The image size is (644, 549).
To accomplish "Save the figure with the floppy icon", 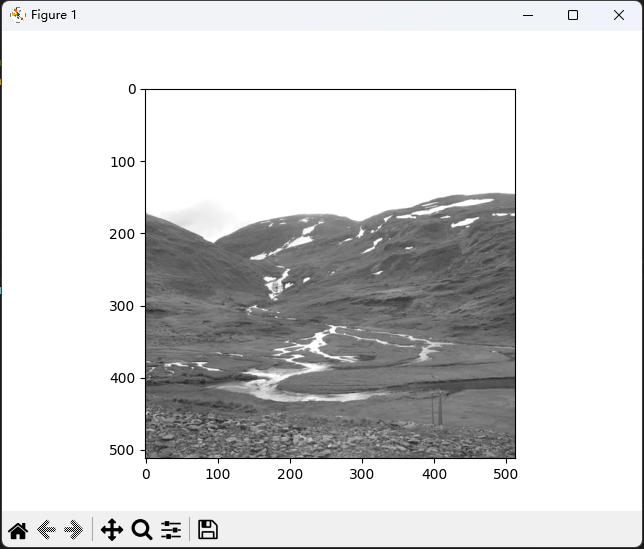I will pos(208,530).
